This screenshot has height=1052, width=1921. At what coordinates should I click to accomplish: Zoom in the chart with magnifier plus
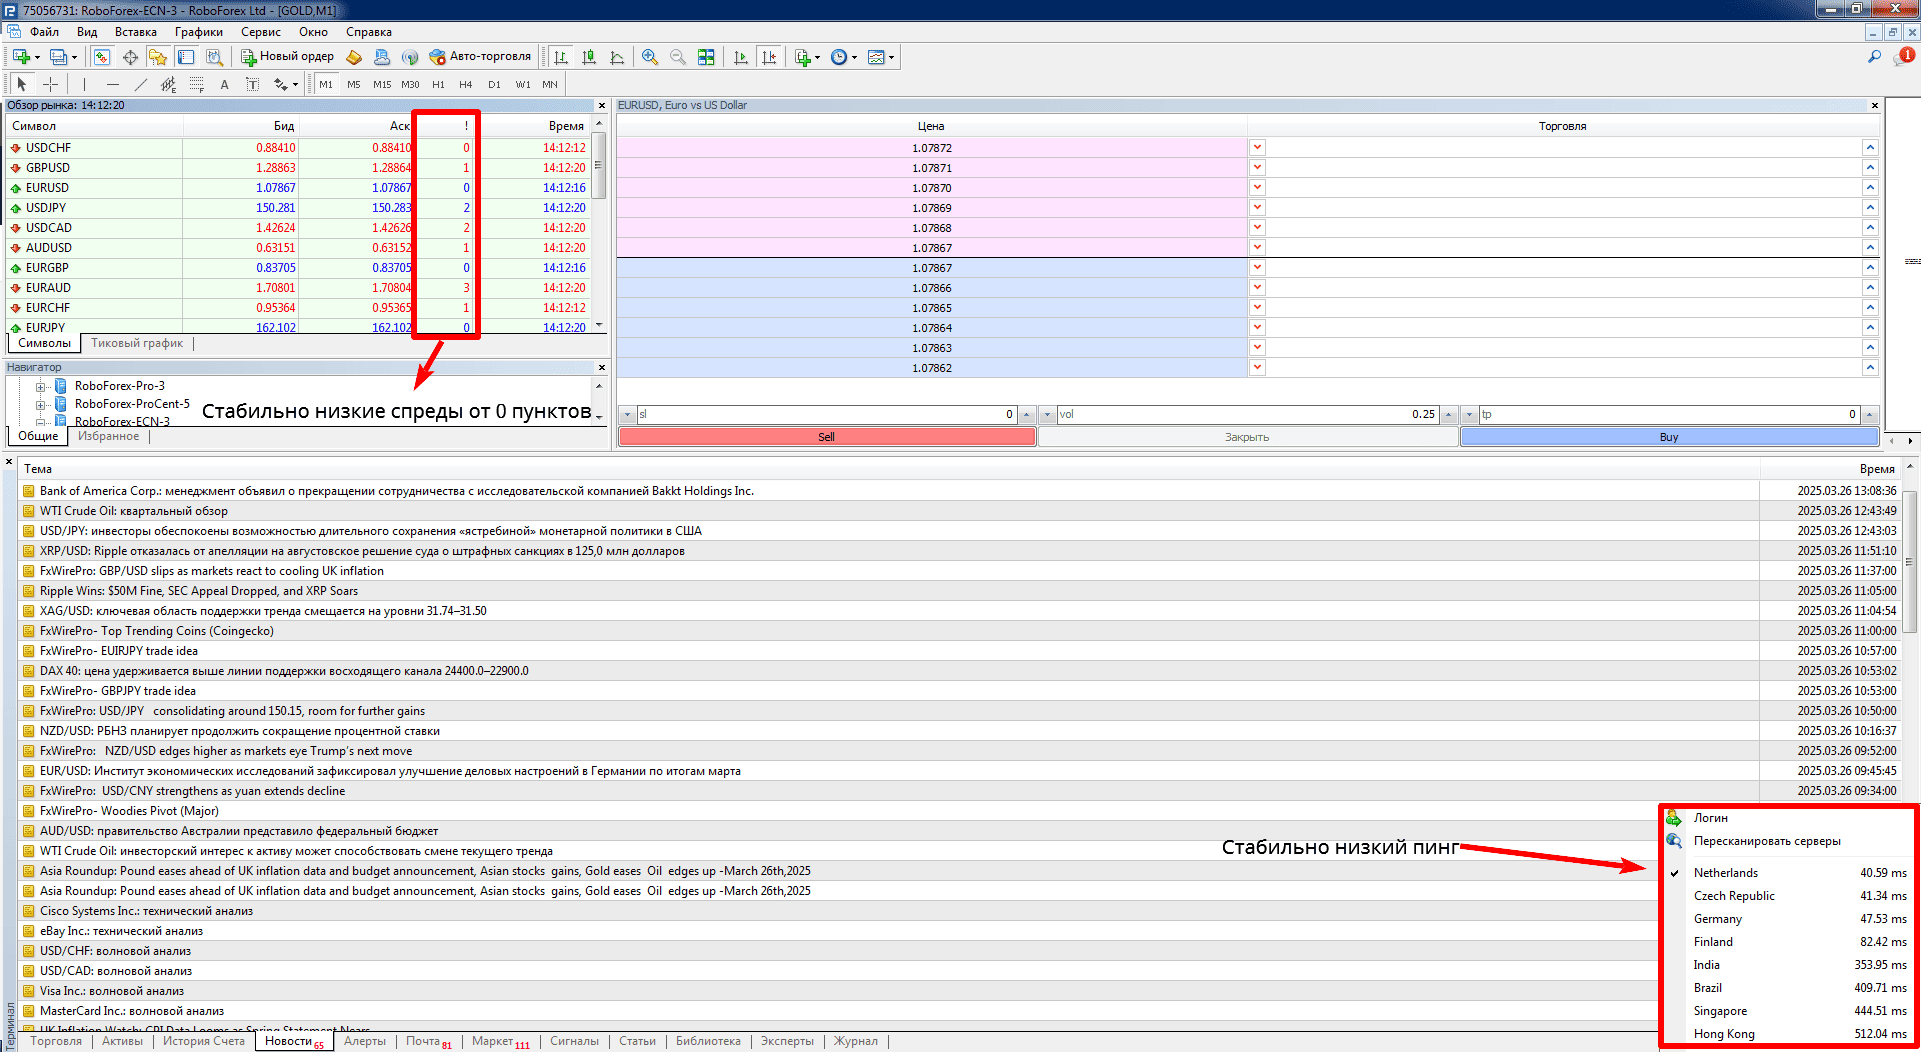tap(650, 57)
